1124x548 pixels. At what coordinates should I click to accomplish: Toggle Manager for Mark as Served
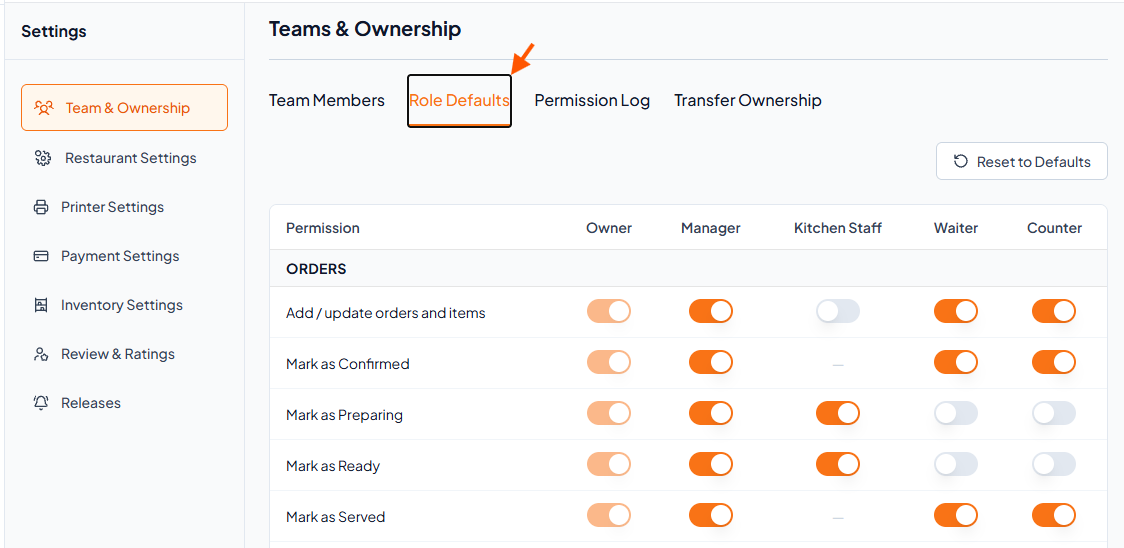coord(710,515)
